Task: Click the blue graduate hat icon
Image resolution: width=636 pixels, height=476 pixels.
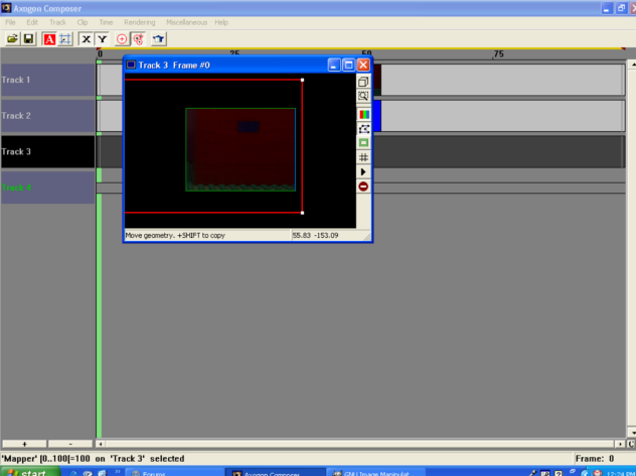Action: point(159,39)
